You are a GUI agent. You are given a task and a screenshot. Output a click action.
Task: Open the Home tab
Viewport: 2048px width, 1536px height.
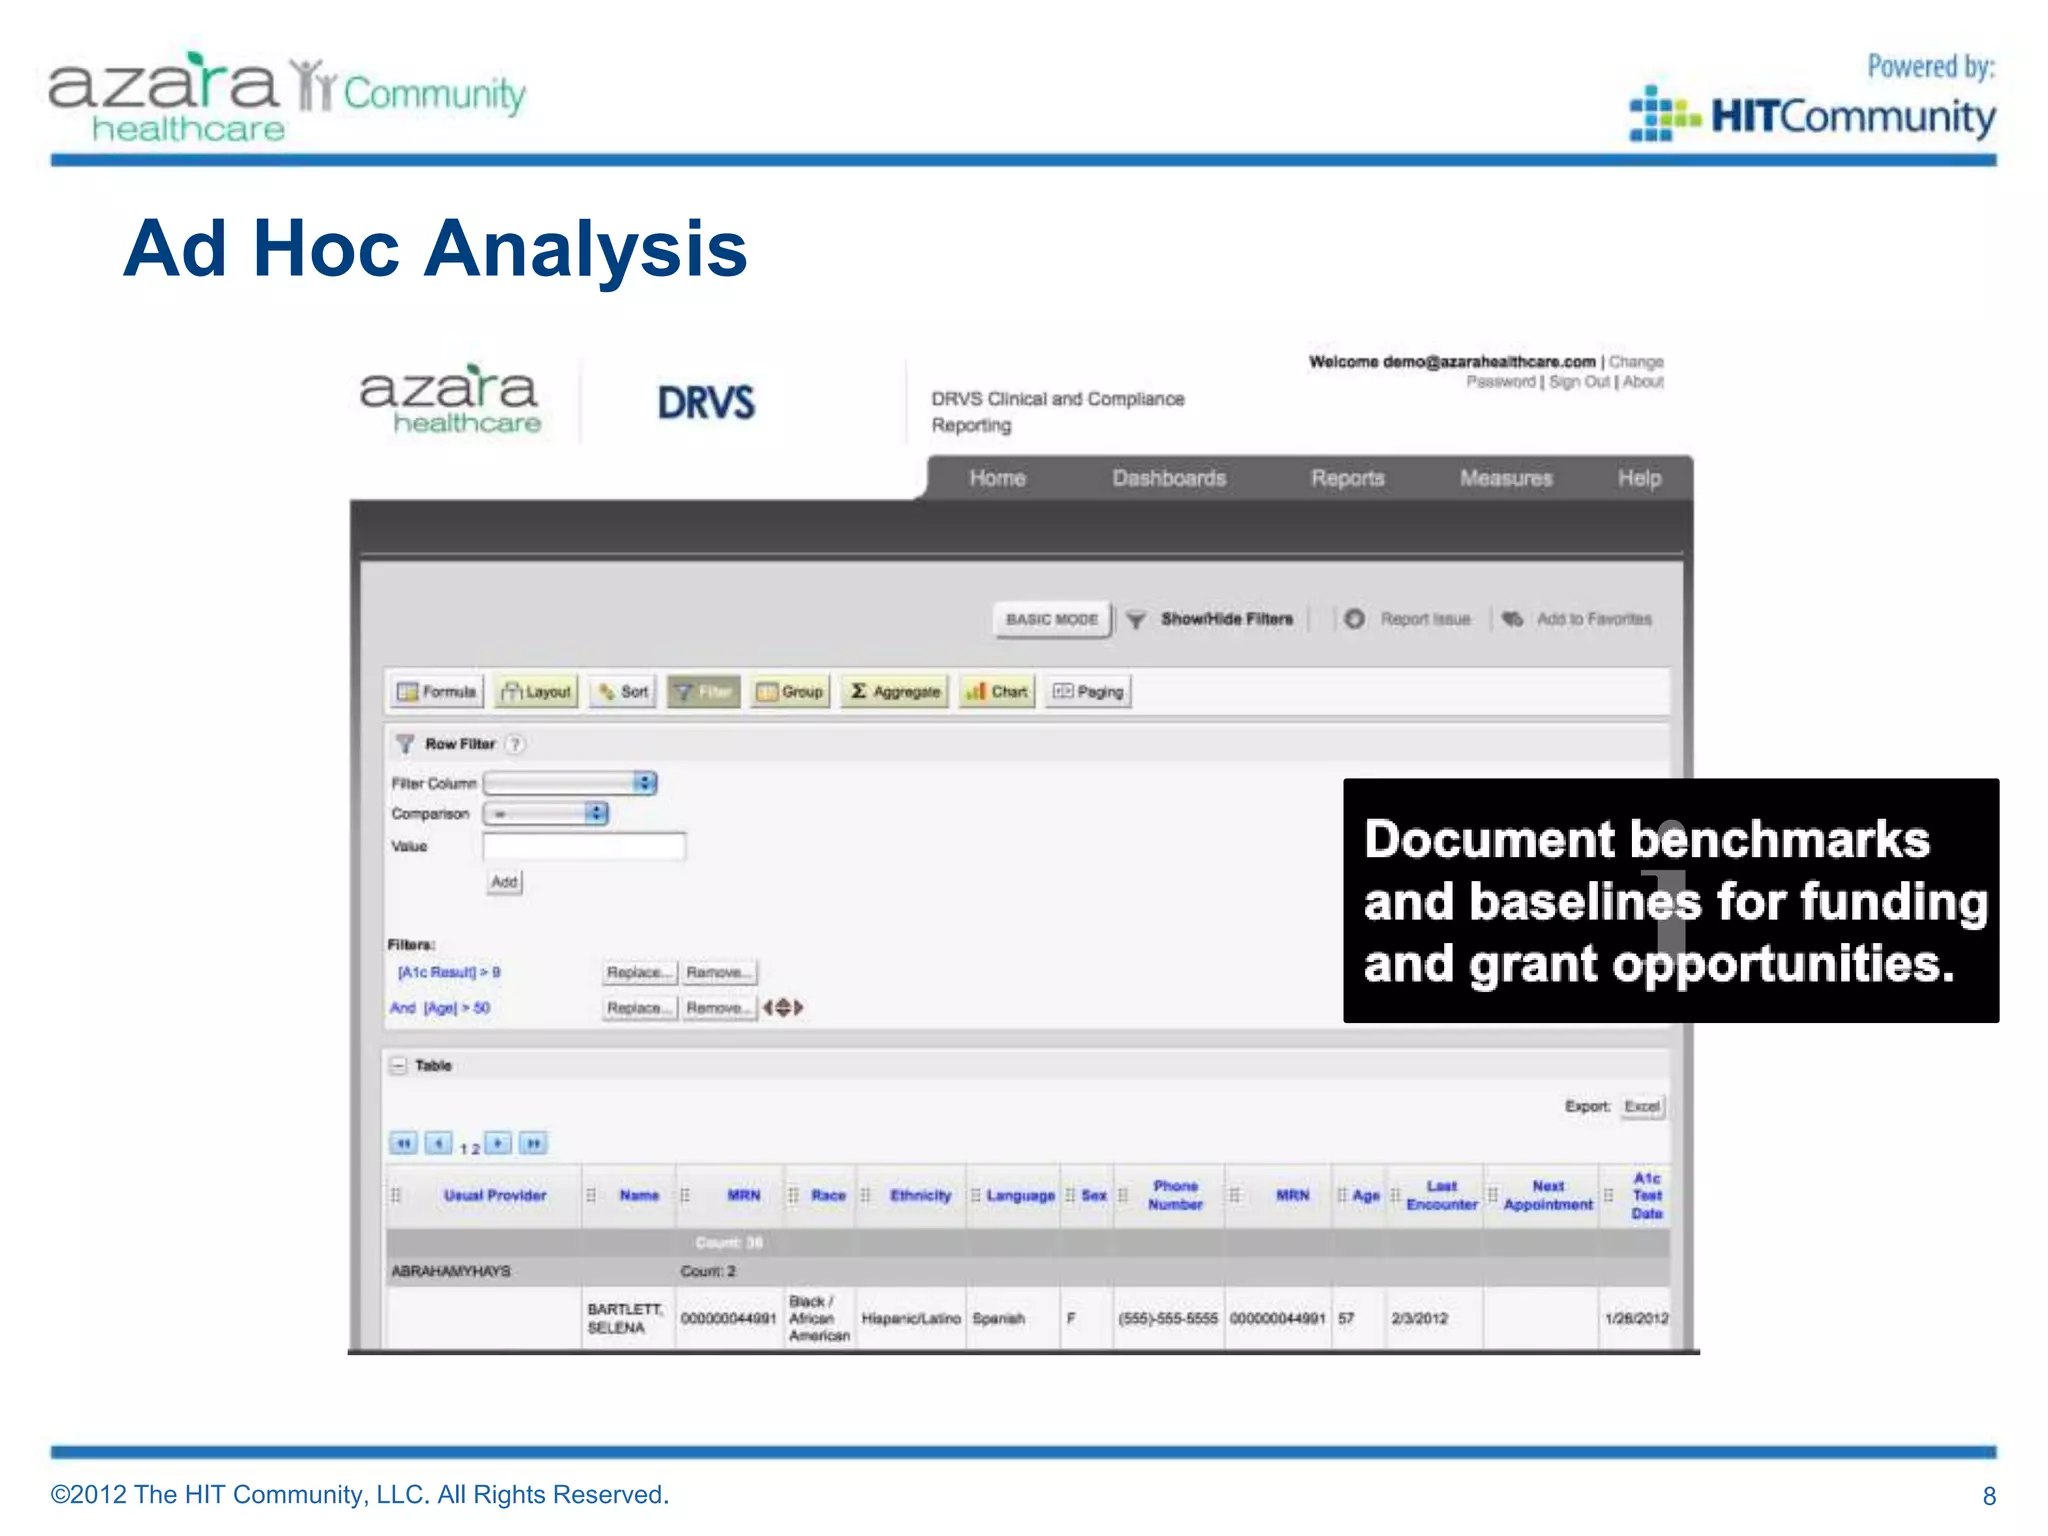coord(997,478)
